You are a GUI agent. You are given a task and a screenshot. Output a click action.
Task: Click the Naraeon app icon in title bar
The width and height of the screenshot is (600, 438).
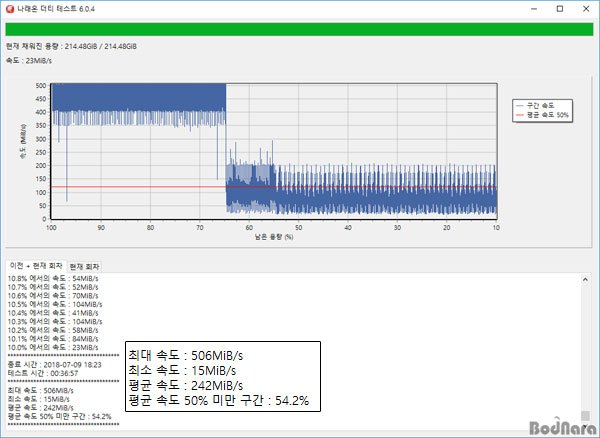[10, 9]
